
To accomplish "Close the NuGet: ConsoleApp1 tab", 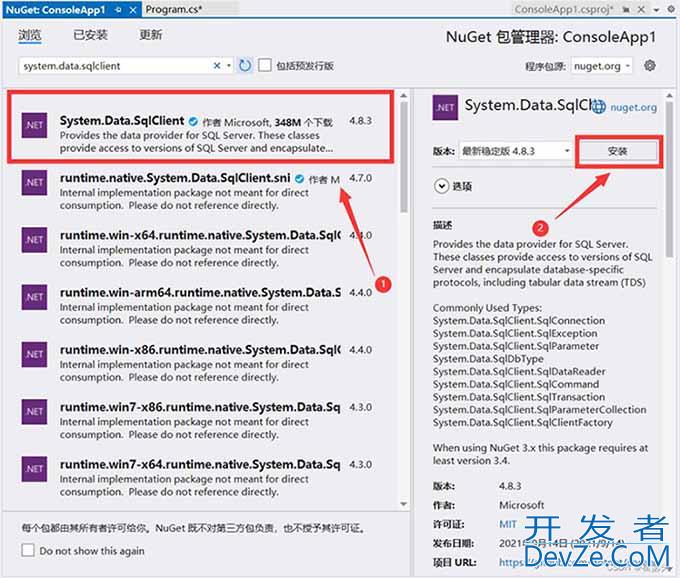I will 133,10.
